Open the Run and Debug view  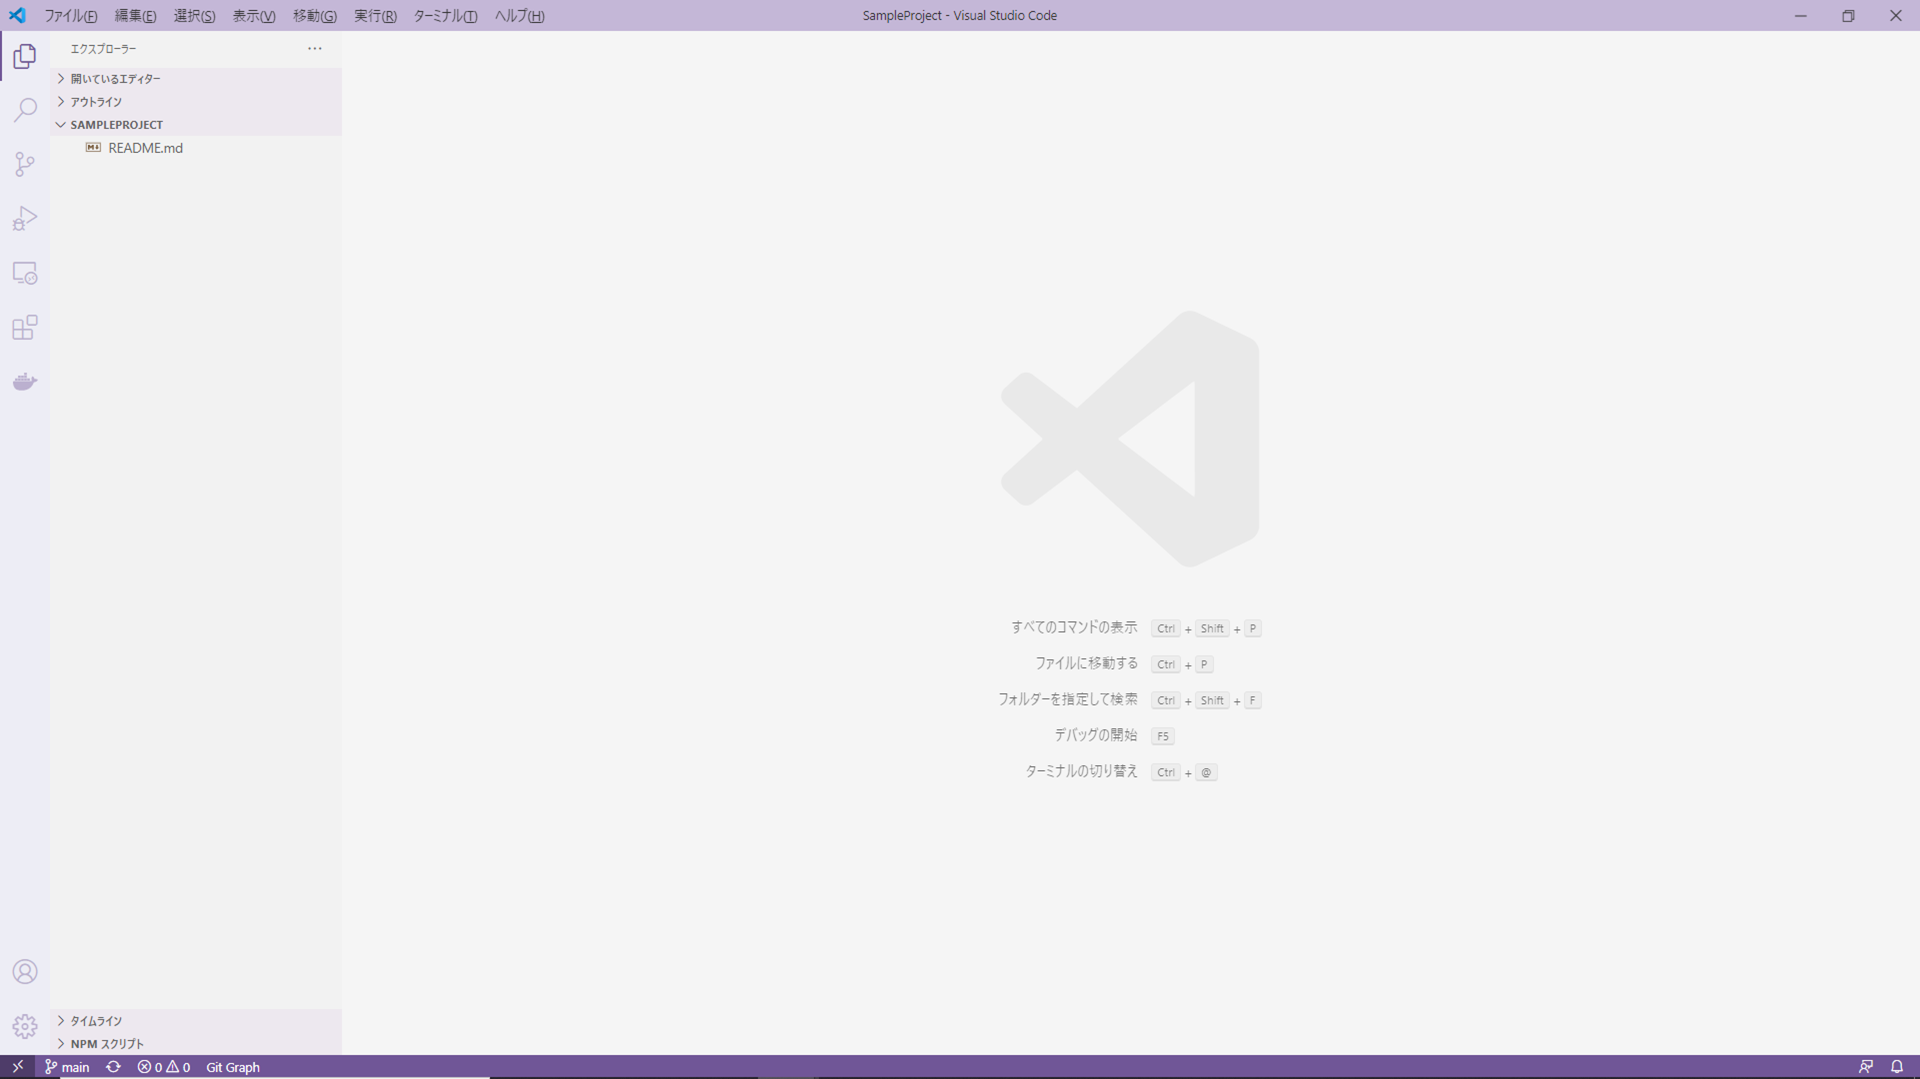(25, 218)
